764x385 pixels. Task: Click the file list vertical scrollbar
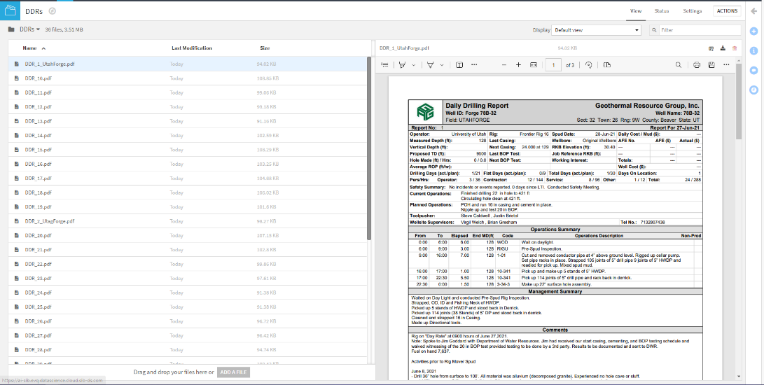pyautogui.click(x=369, y=149)
